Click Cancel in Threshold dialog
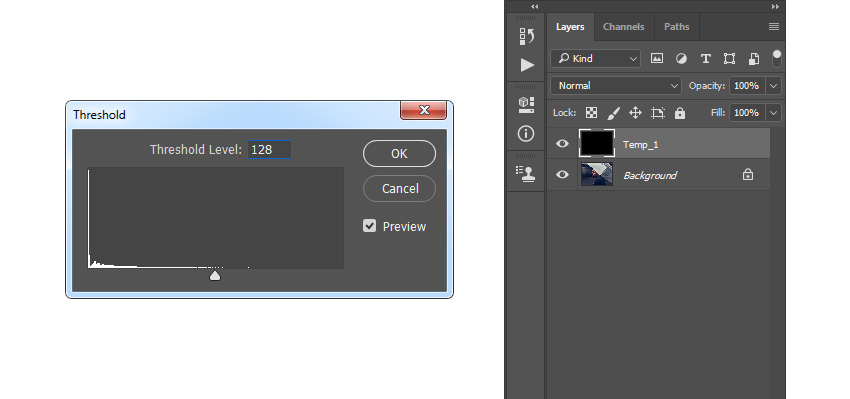Image resolution: width=850 pixels, height=399 pixels. click(400, 189)
